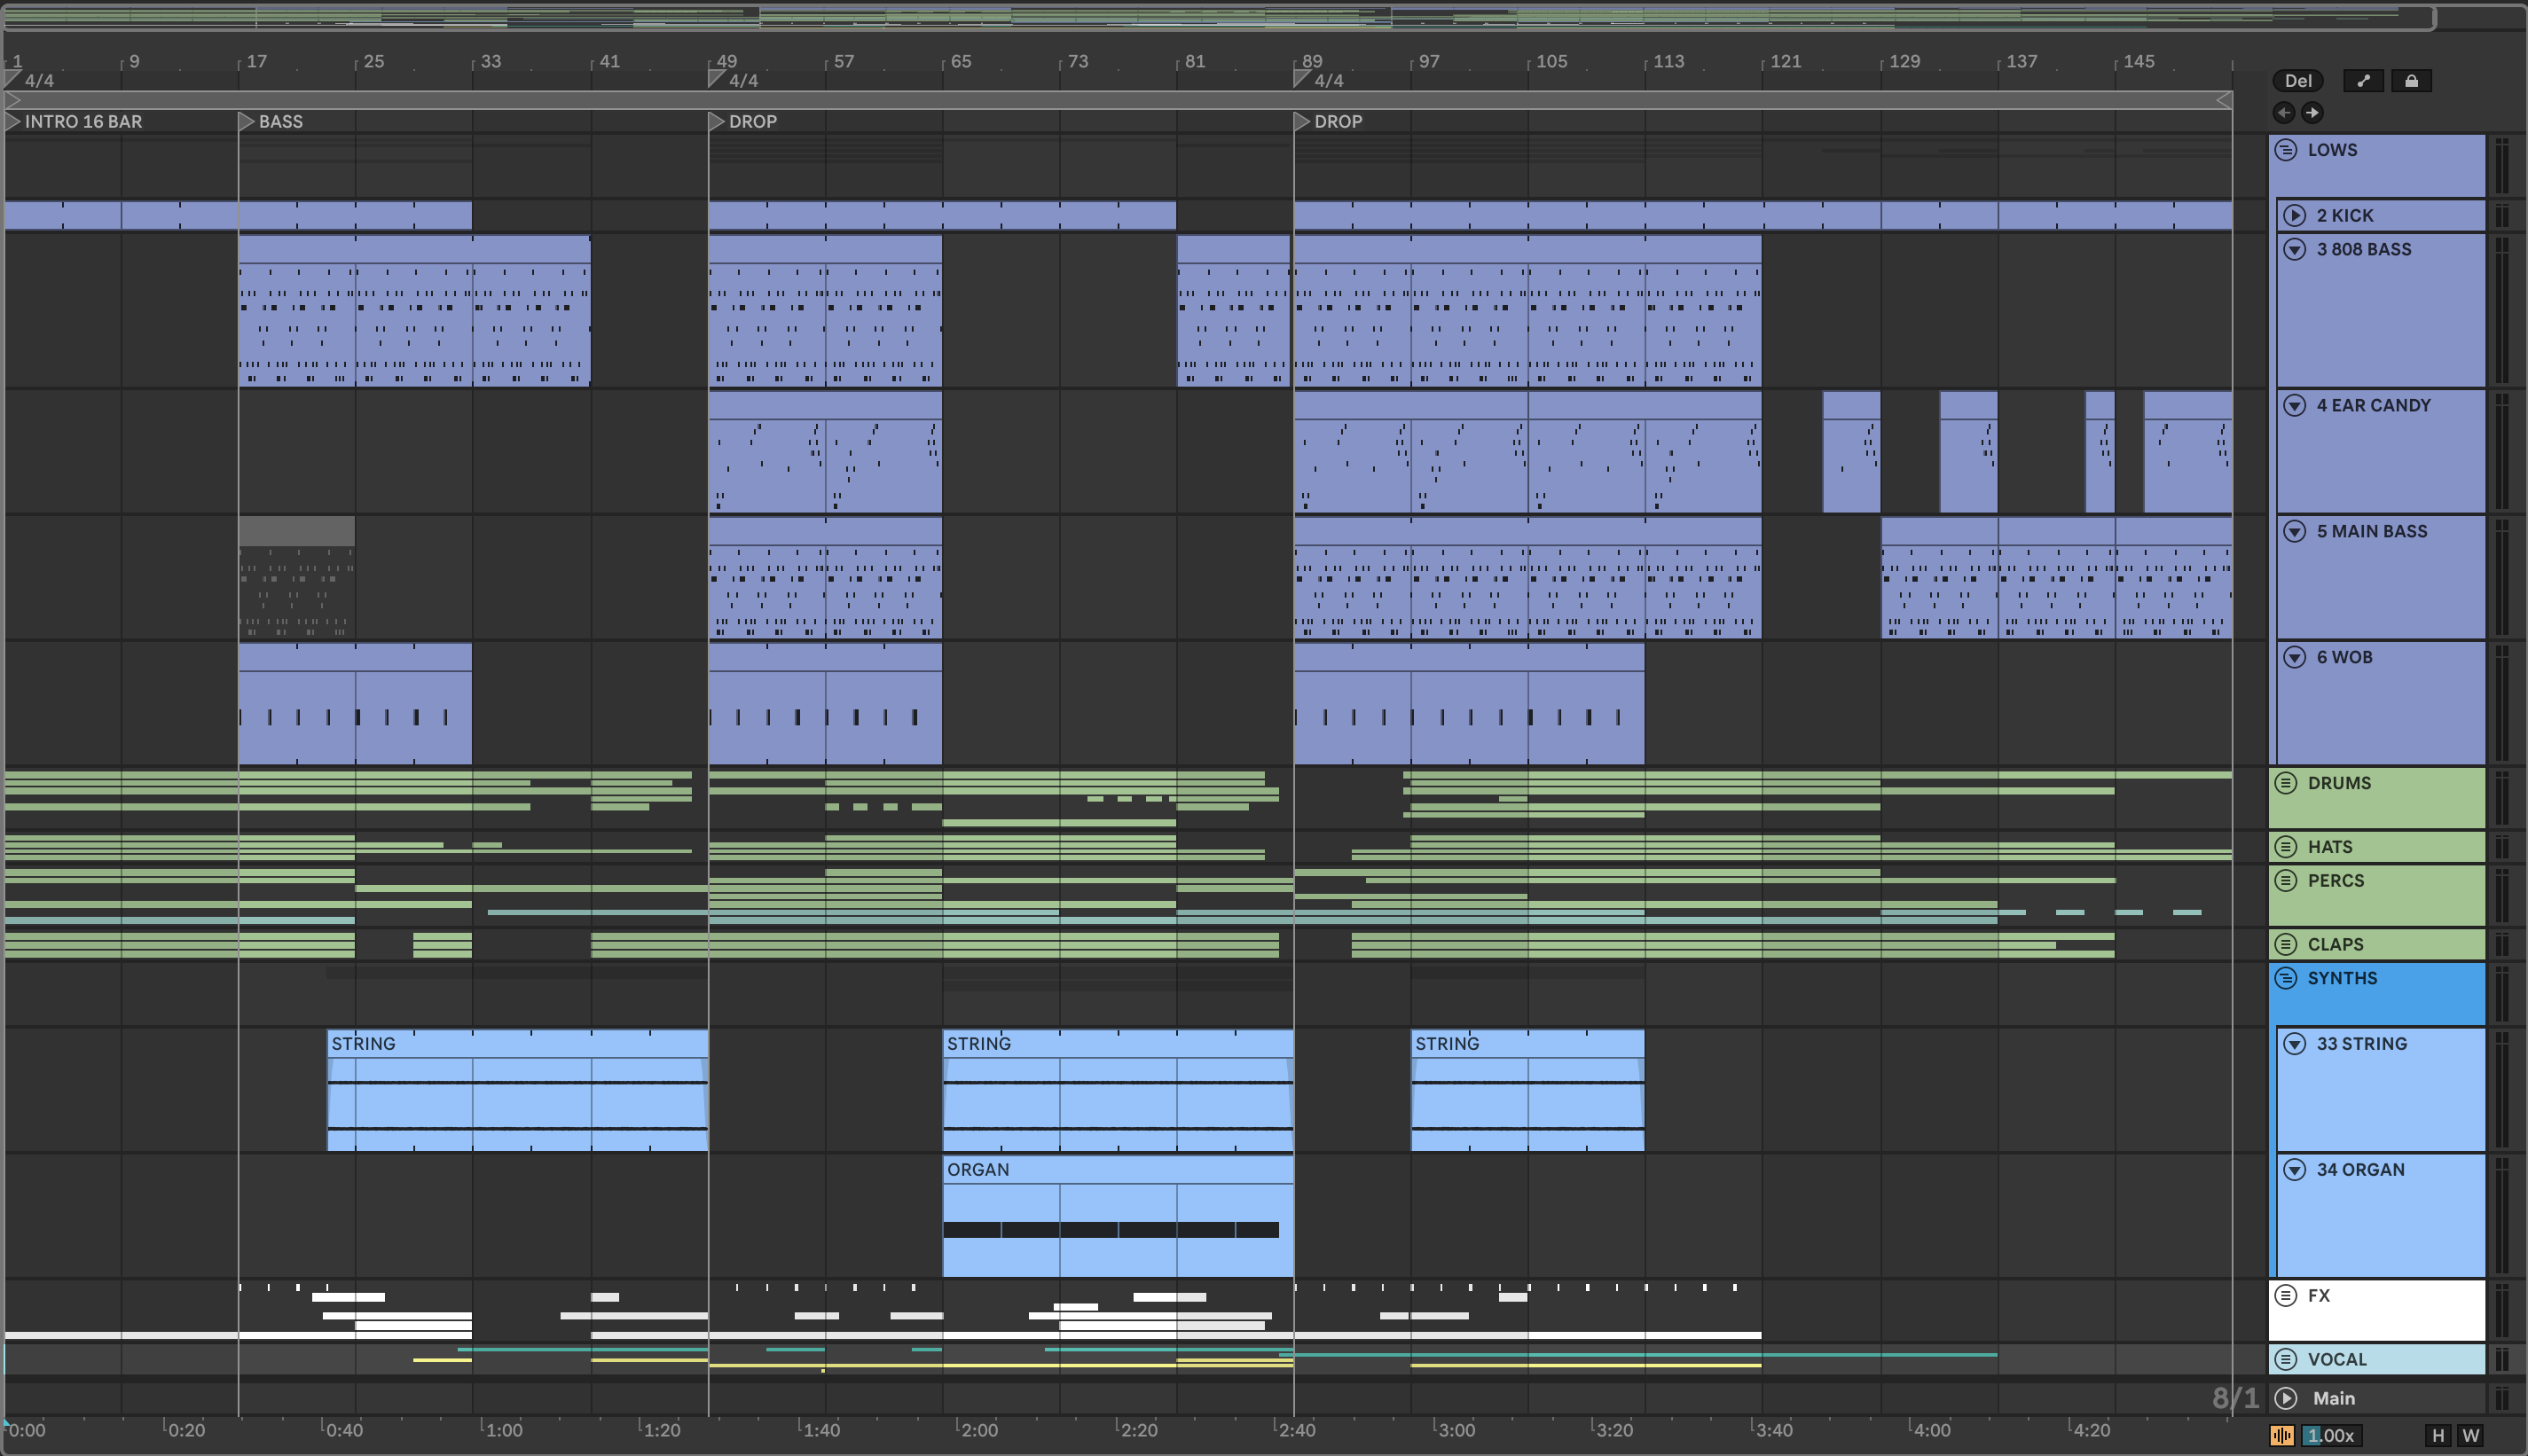
Task: Select the 4 EAR CANDY track header
Action: click(x=2380, y=451)
